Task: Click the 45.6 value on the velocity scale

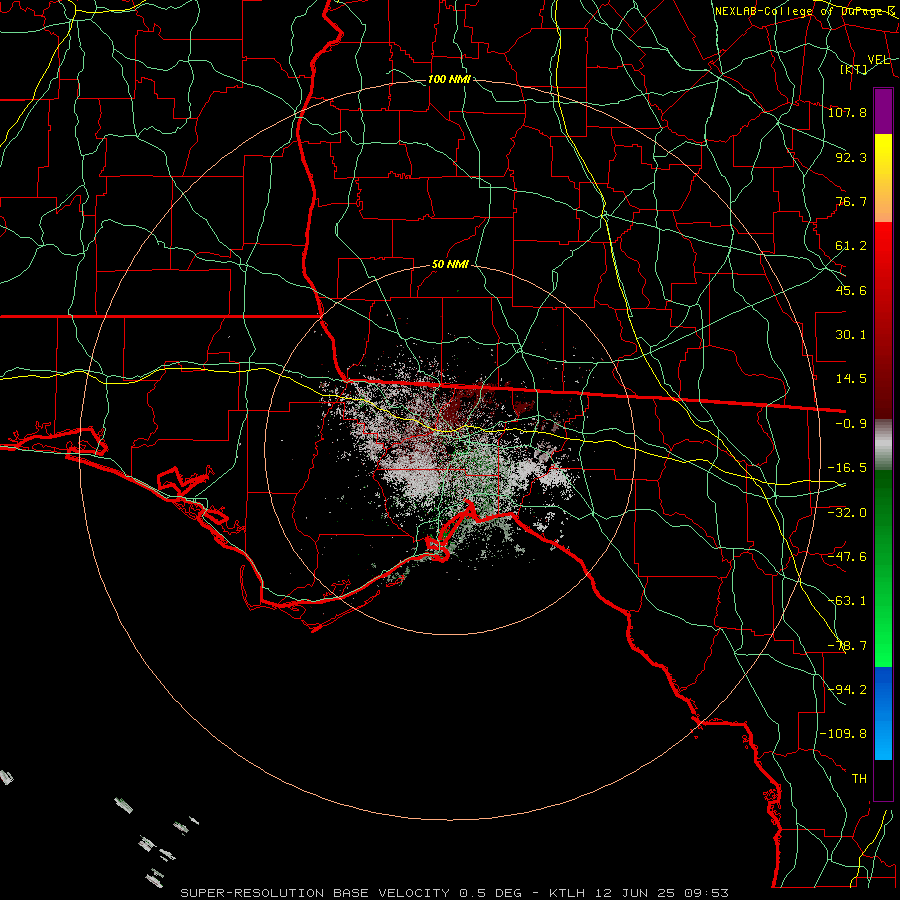Action: [x=851, y=290]
